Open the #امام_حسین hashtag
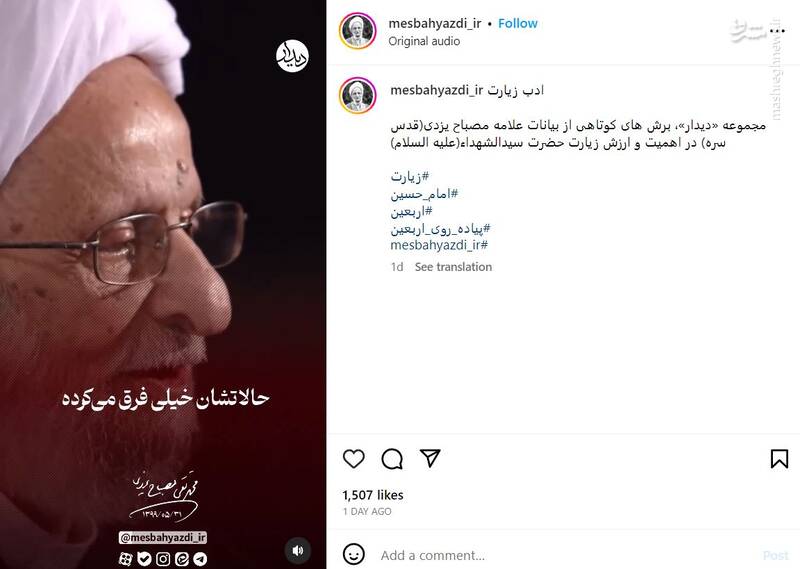This screenshot has height=569, width=800. coord(424,194)
